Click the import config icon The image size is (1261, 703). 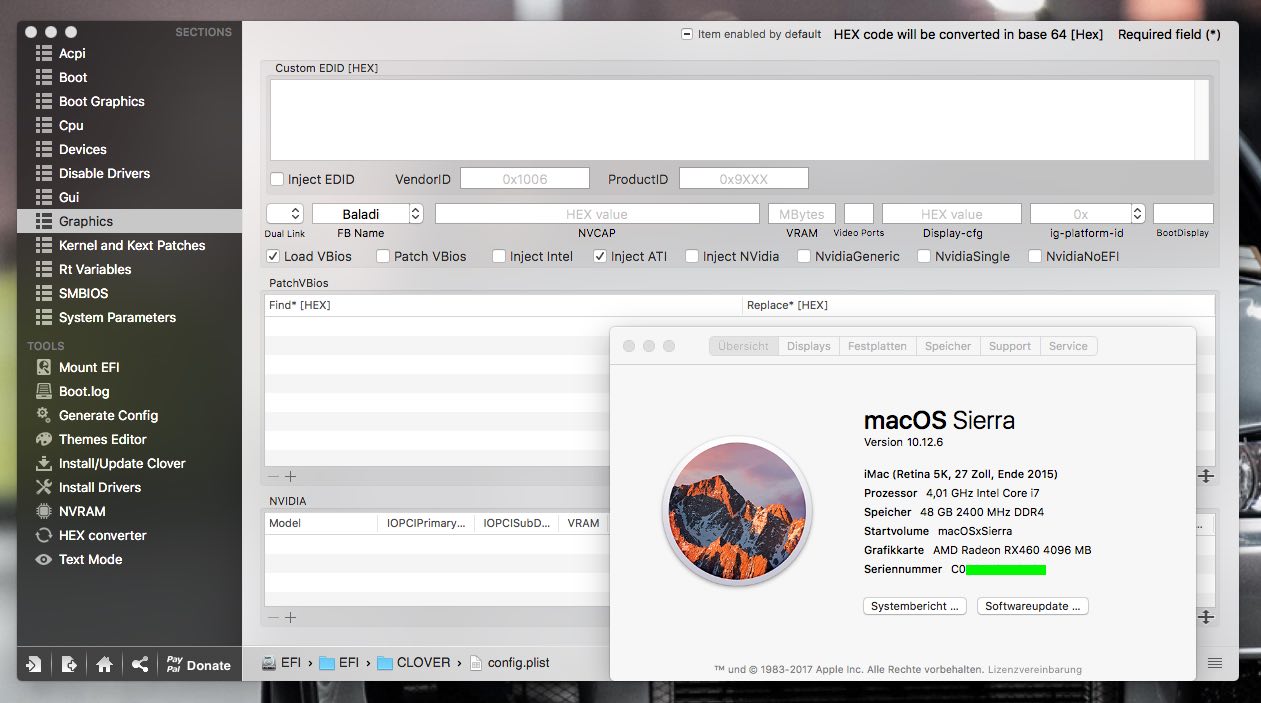click(x=33, y=664)
